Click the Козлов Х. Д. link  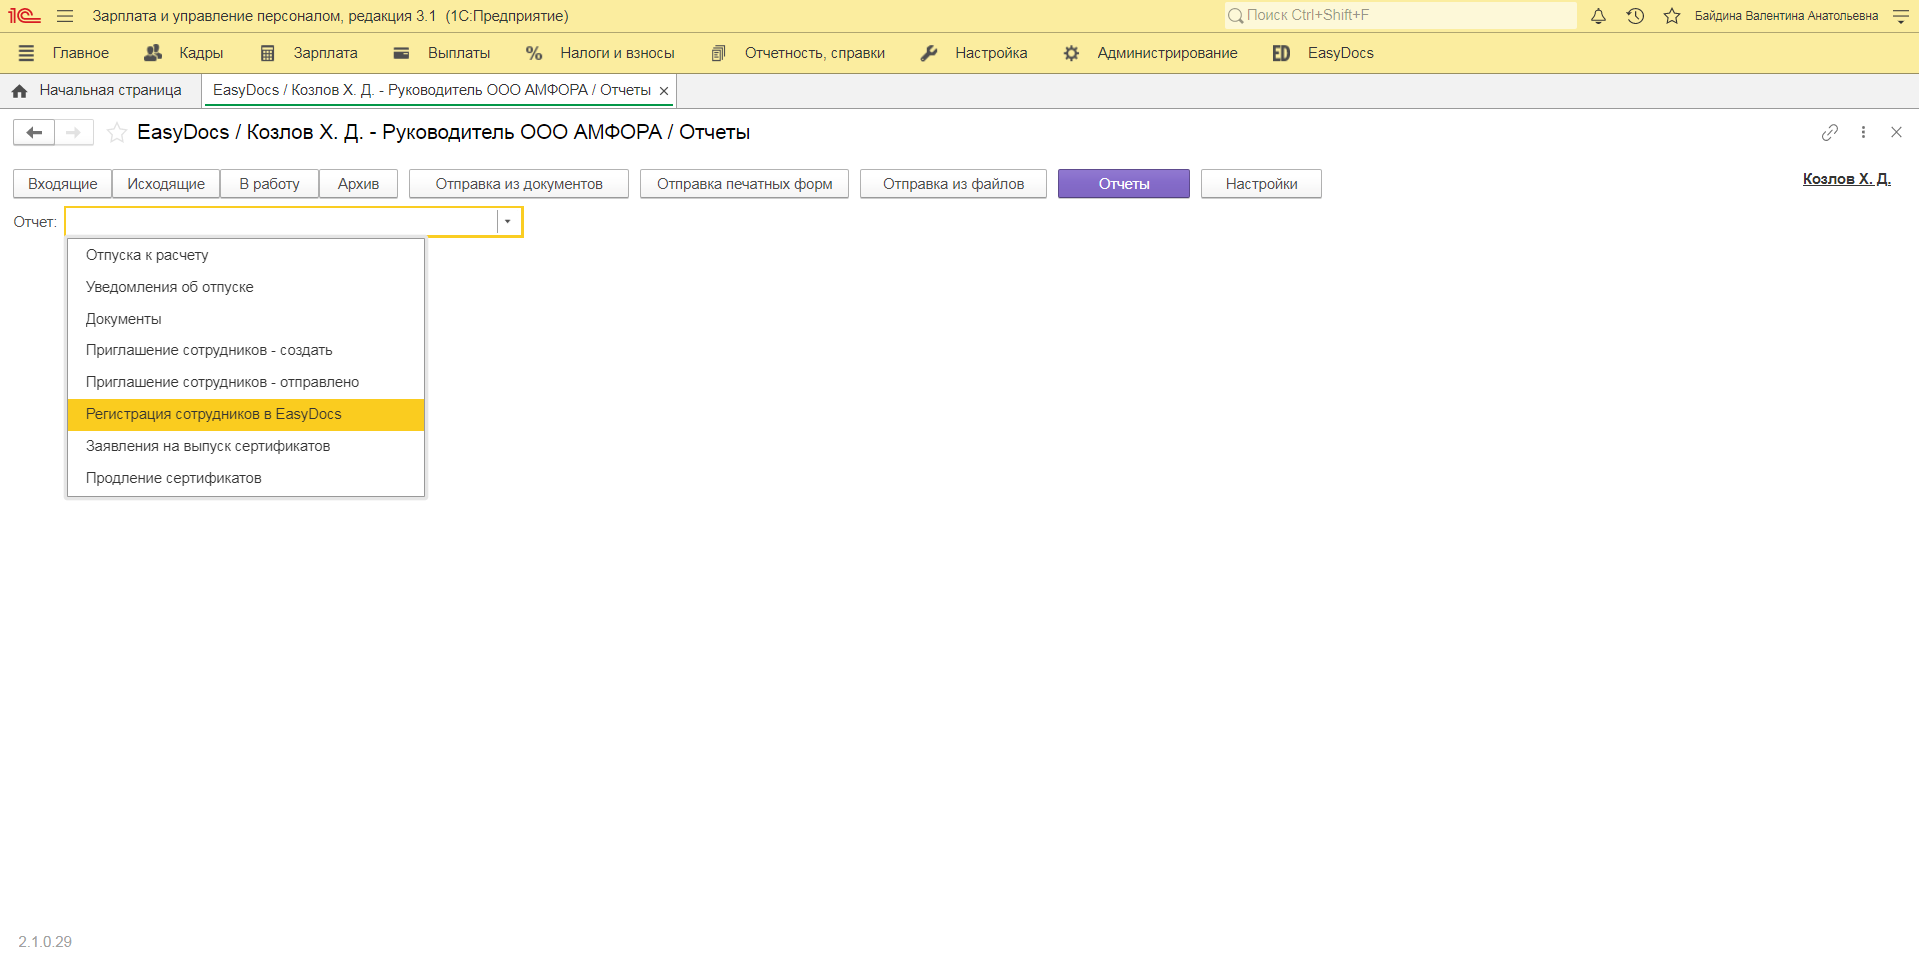point(1846,179)
